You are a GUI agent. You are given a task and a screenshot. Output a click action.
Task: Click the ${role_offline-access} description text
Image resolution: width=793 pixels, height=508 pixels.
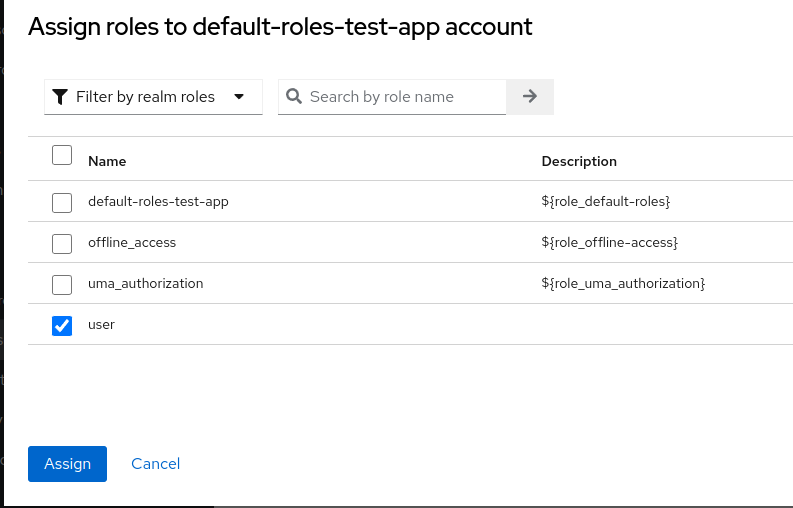point(609,243)
